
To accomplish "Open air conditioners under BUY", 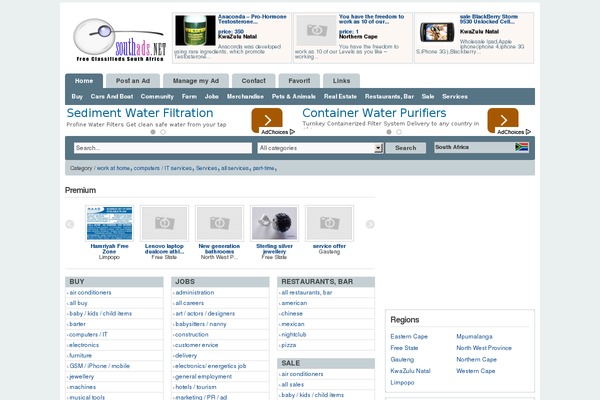I will coord(90,292).
